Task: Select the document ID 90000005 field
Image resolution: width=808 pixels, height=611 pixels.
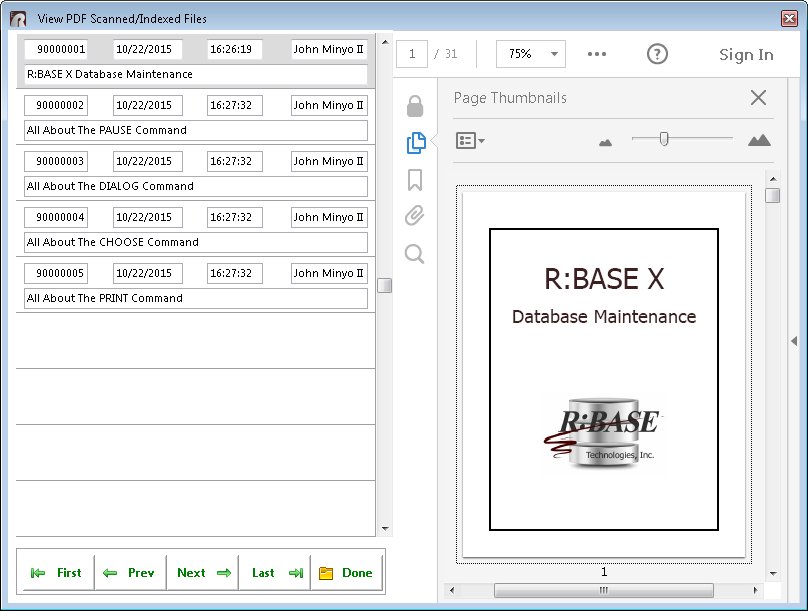Action: point(56,273)
